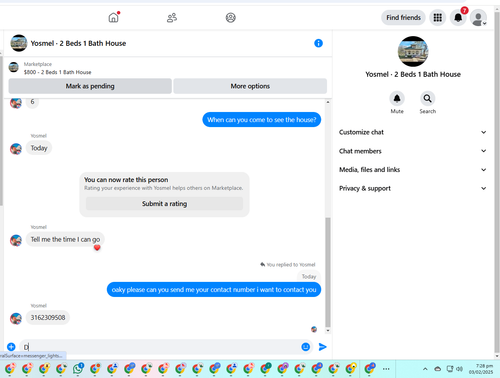
Task: Click the heart reaction on Yosmel's message
Action: pos(97,248)
